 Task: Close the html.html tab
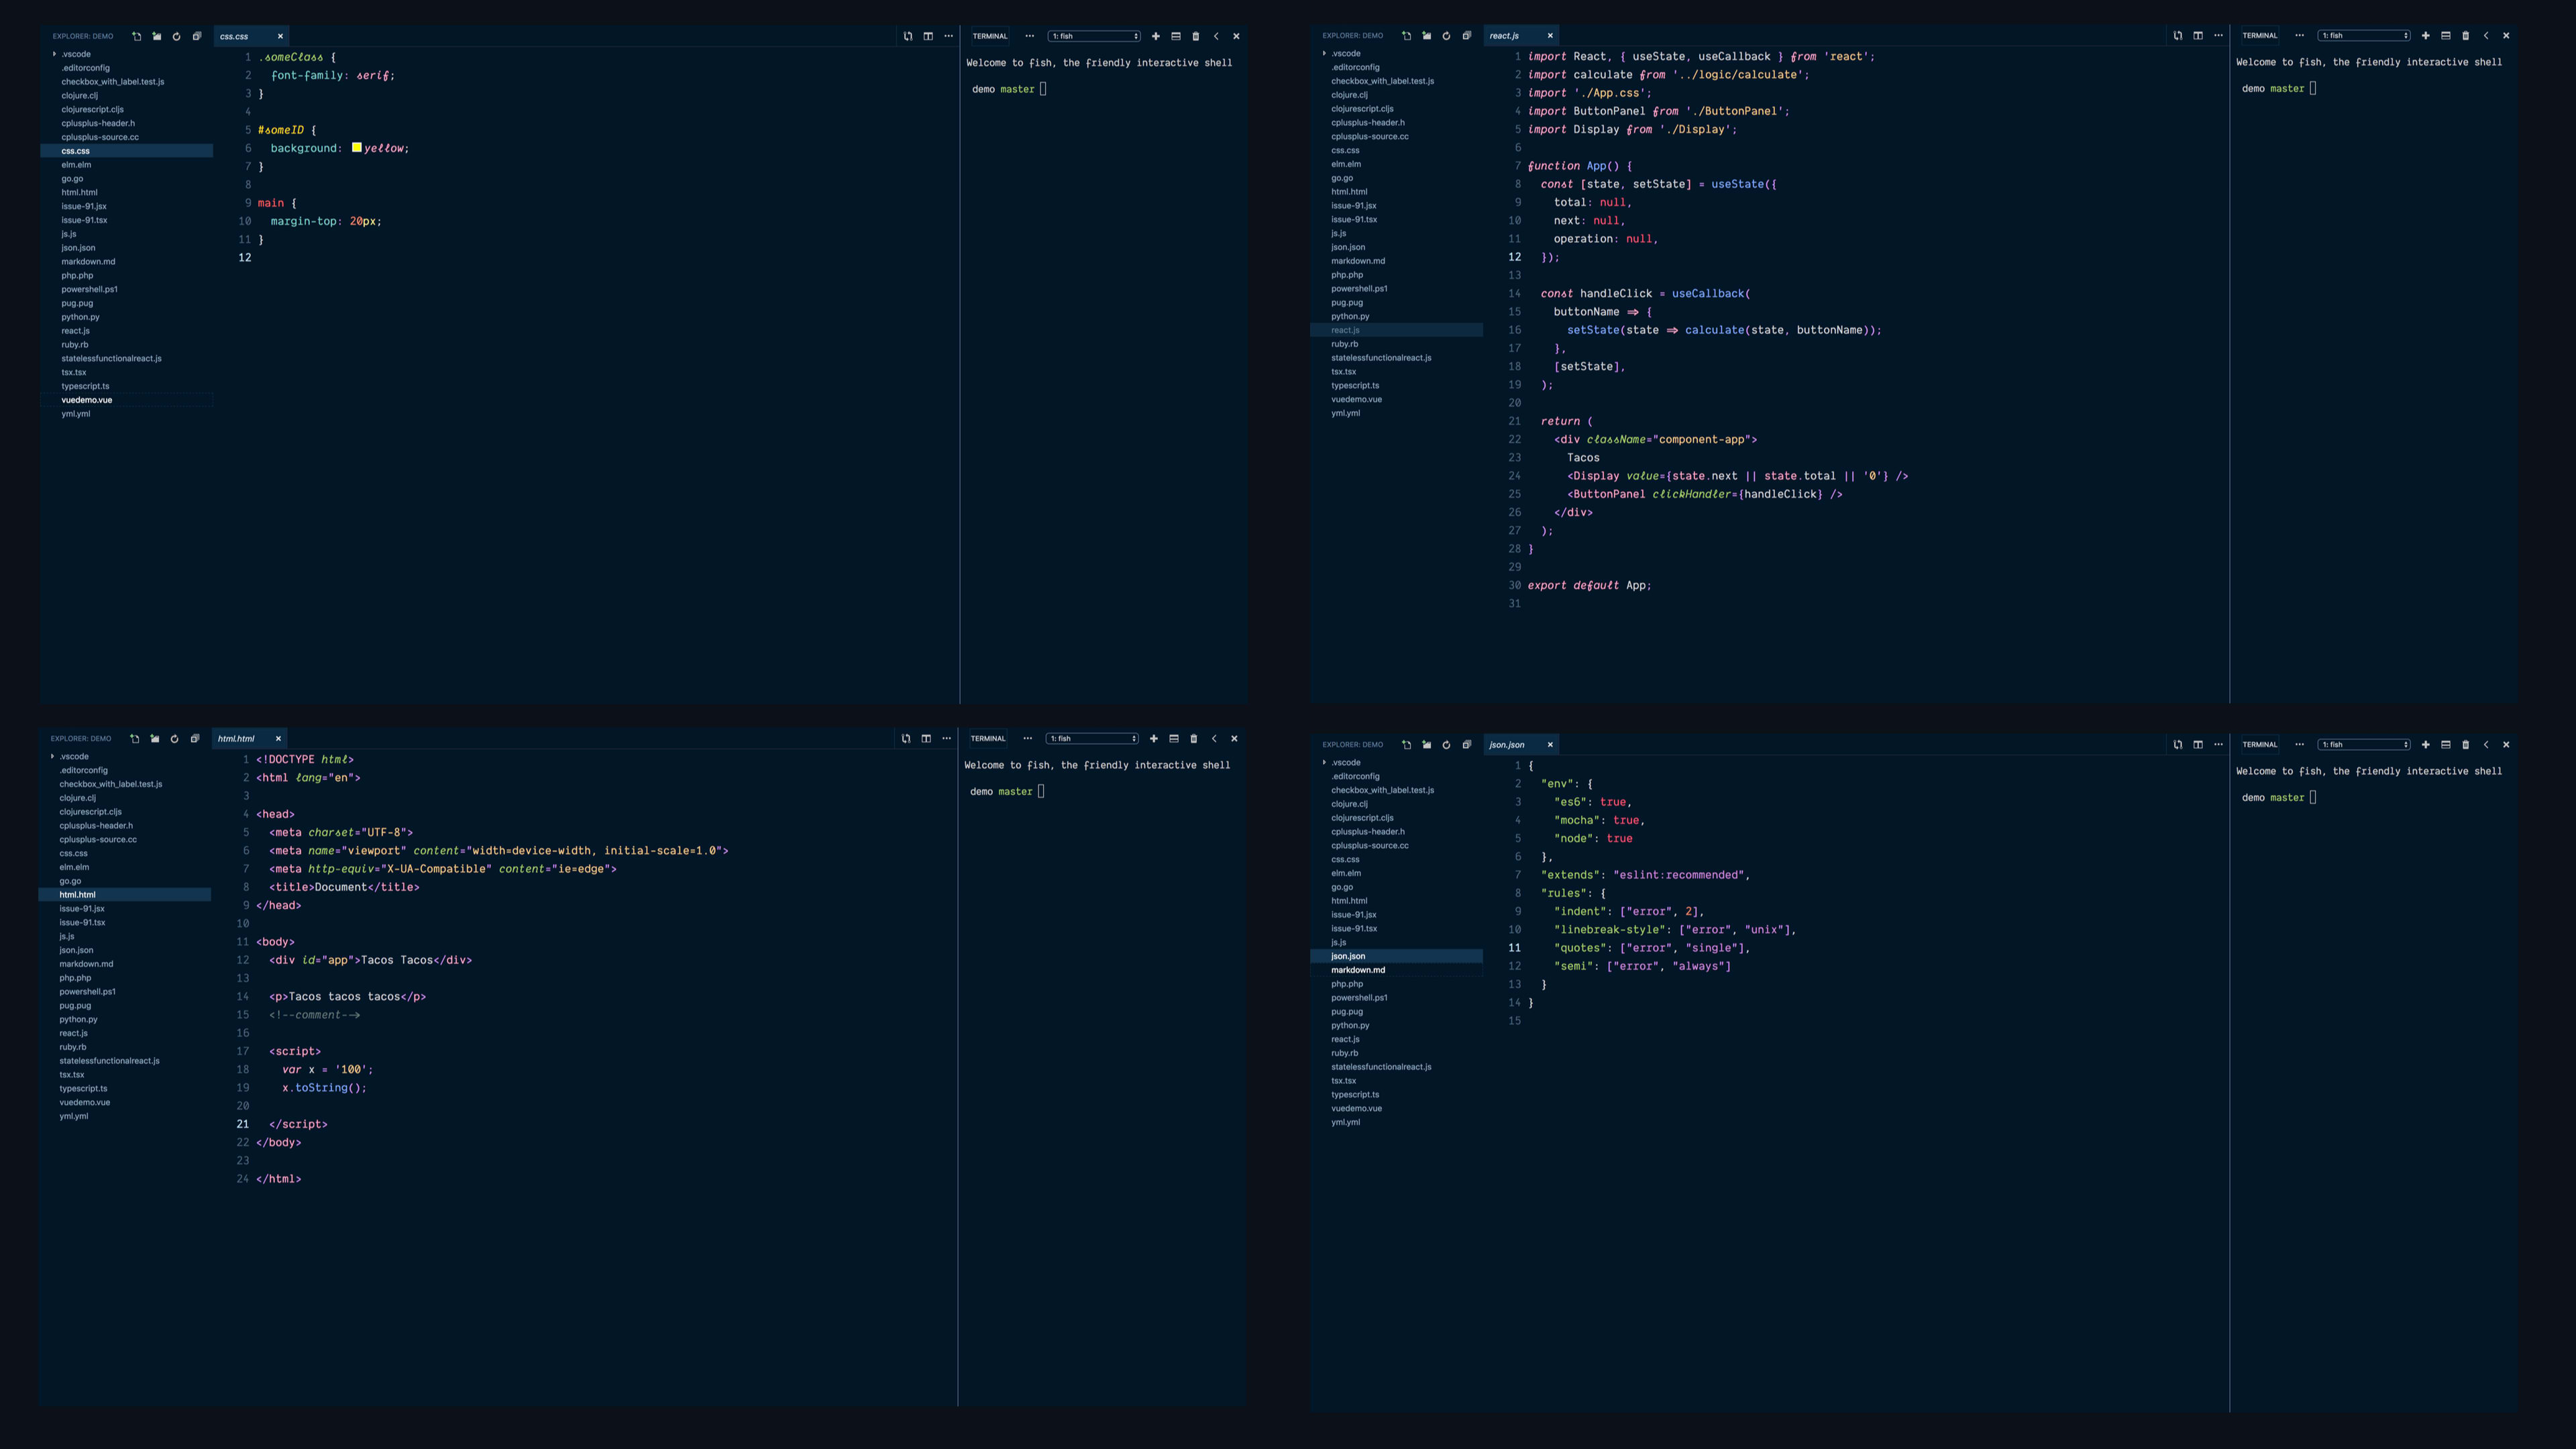tap(278, 739)
